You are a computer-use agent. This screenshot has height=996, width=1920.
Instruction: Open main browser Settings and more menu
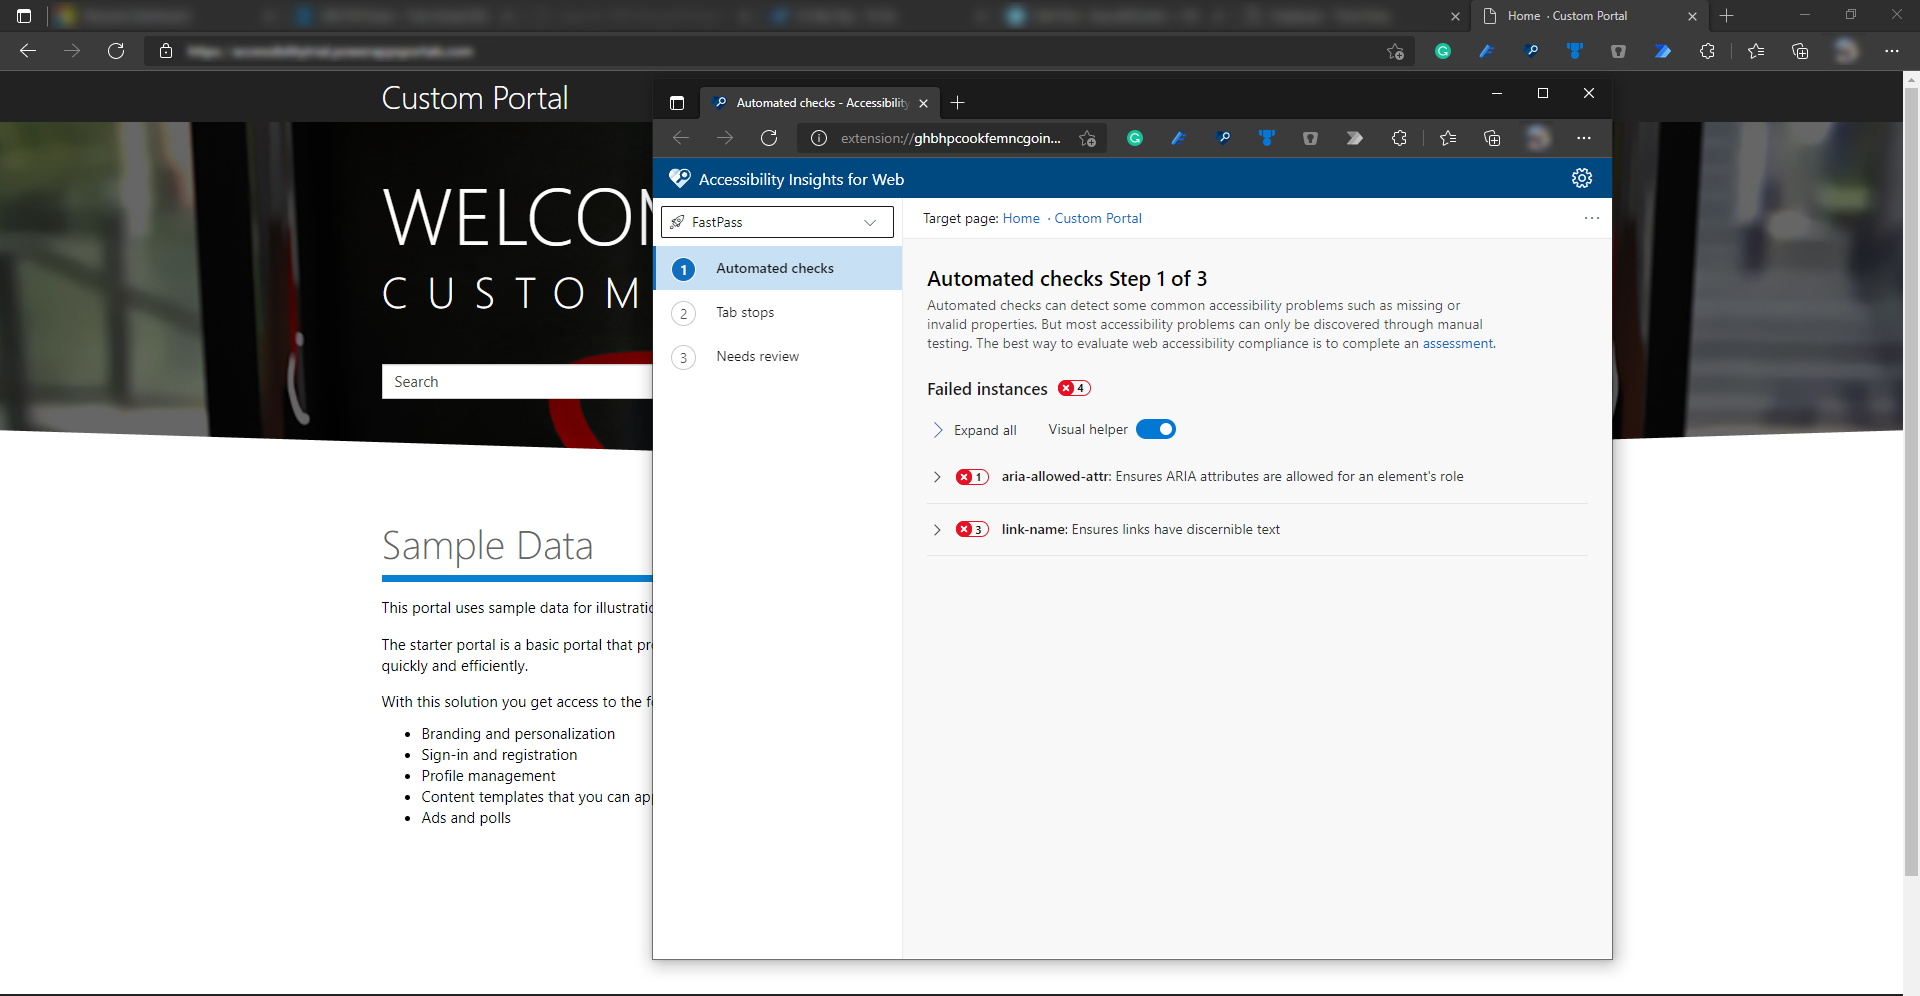(x=1891, y=51)
